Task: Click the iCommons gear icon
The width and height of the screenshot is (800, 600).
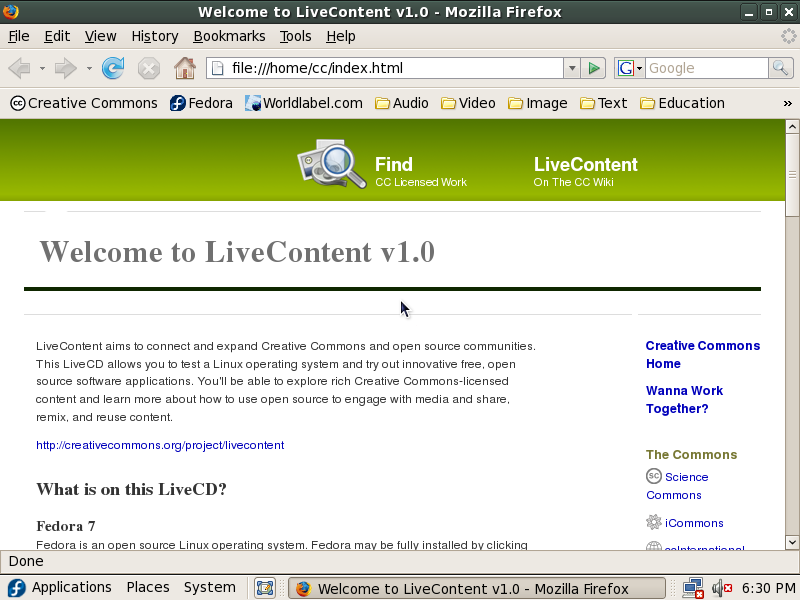Action: click(x=654, y=522)
